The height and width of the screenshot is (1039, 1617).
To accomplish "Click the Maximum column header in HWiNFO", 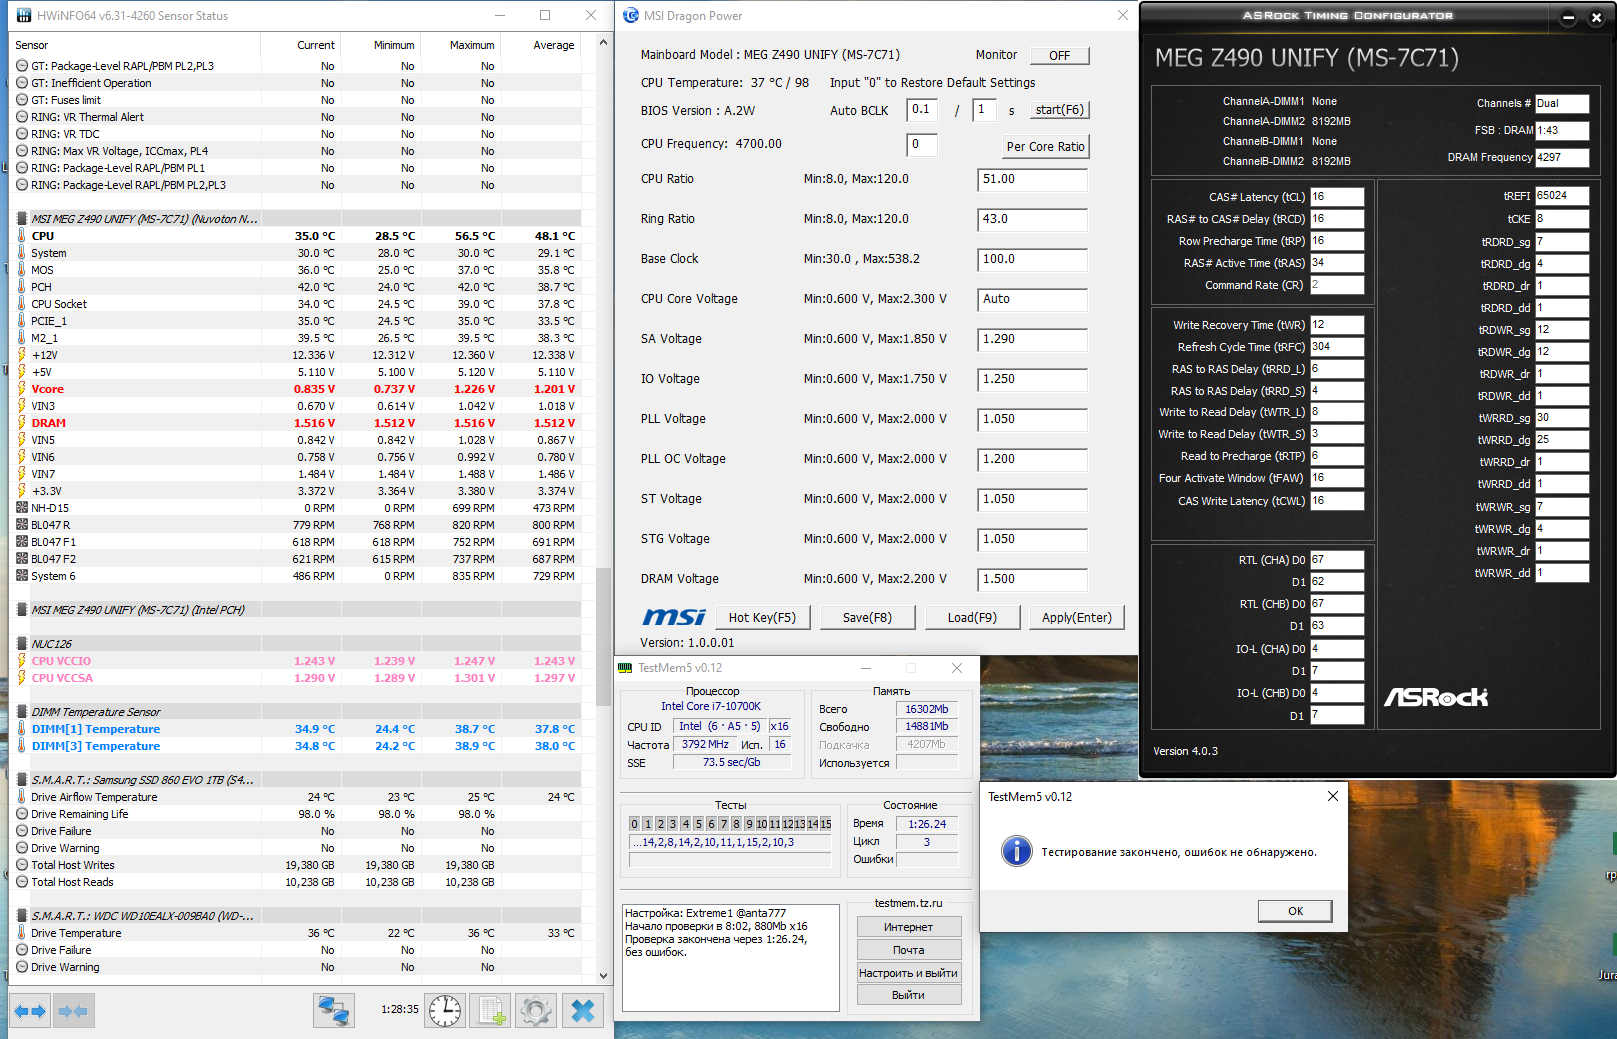I will 472,45.
